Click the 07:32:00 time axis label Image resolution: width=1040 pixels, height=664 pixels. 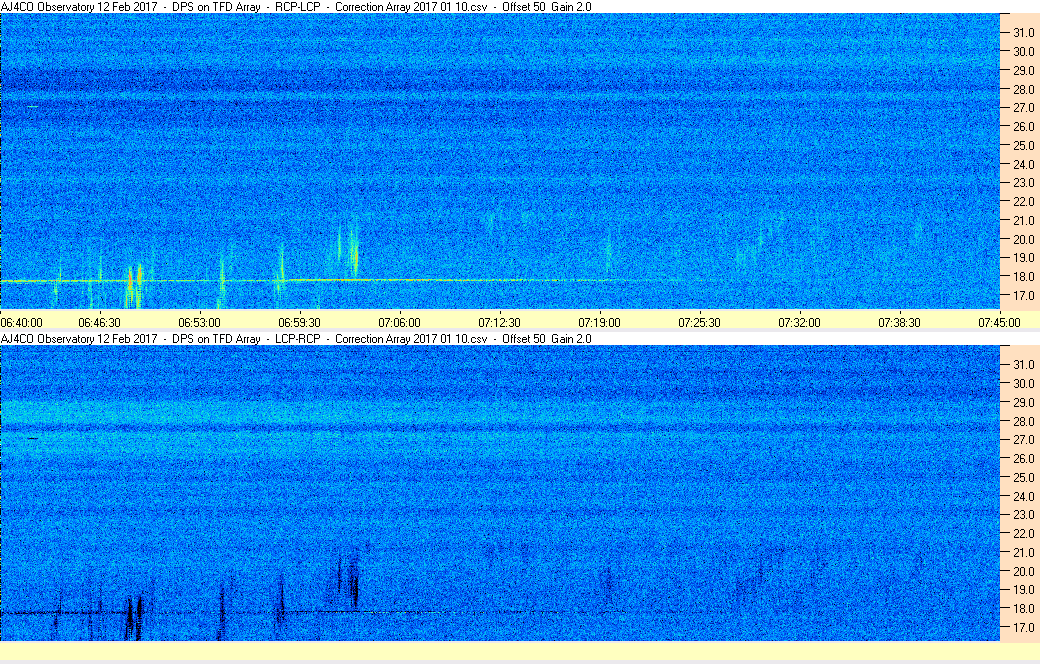(799, 323)
